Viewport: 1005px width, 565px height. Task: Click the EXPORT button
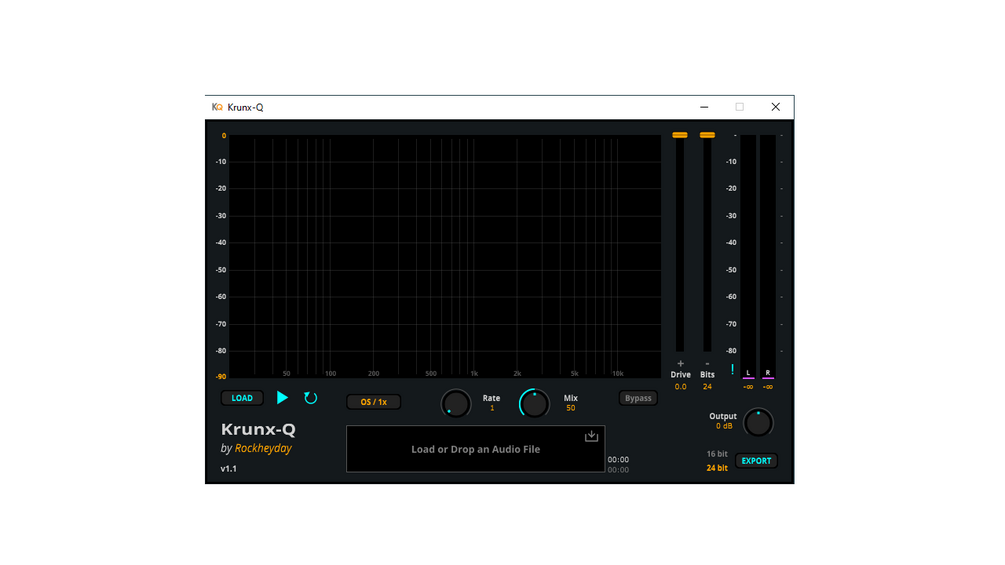pyautogui.click(x=756, y=461)
